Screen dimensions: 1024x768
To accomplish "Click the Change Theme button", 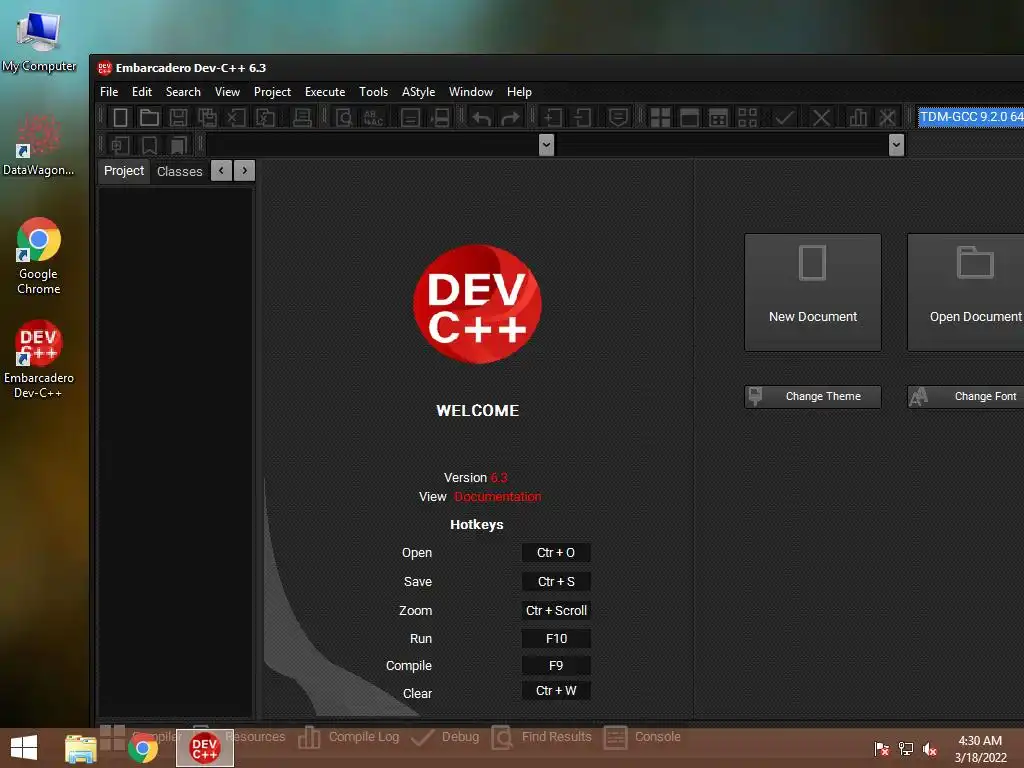I will click(x=812, y=396).
